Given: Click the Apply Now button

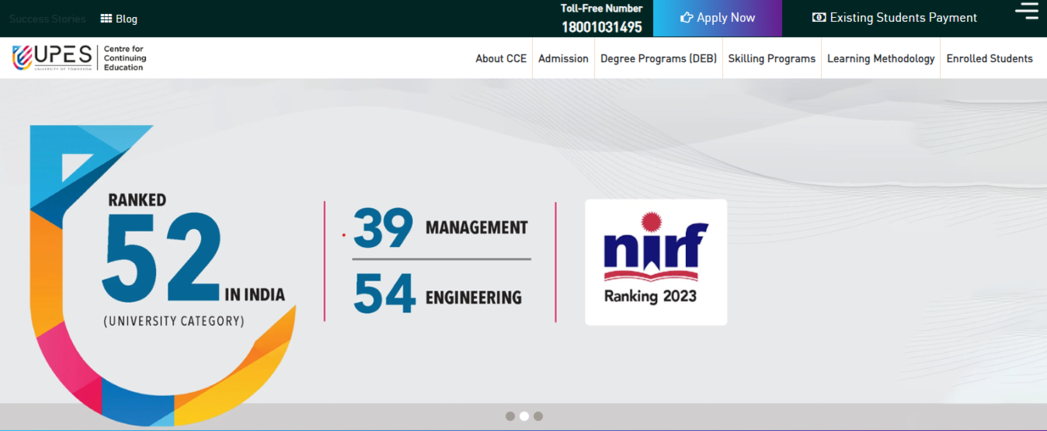Looking at the screenshot, I should (717, 18).
